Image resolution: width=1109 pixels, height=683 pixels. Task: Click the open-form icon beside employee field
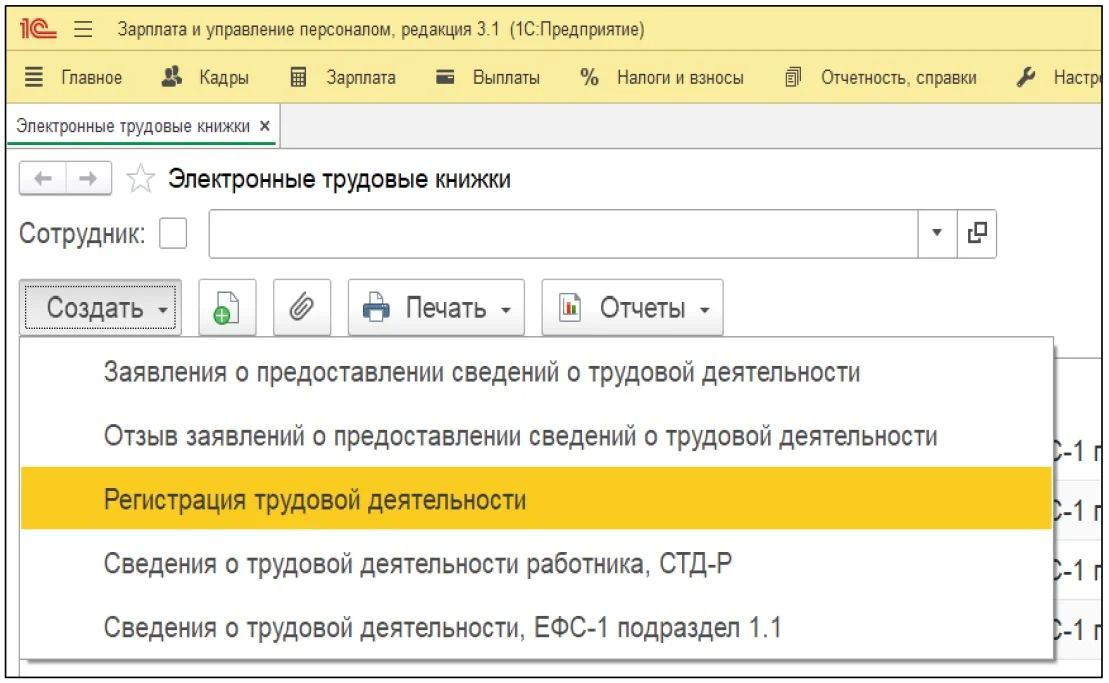tap(976, 234)
